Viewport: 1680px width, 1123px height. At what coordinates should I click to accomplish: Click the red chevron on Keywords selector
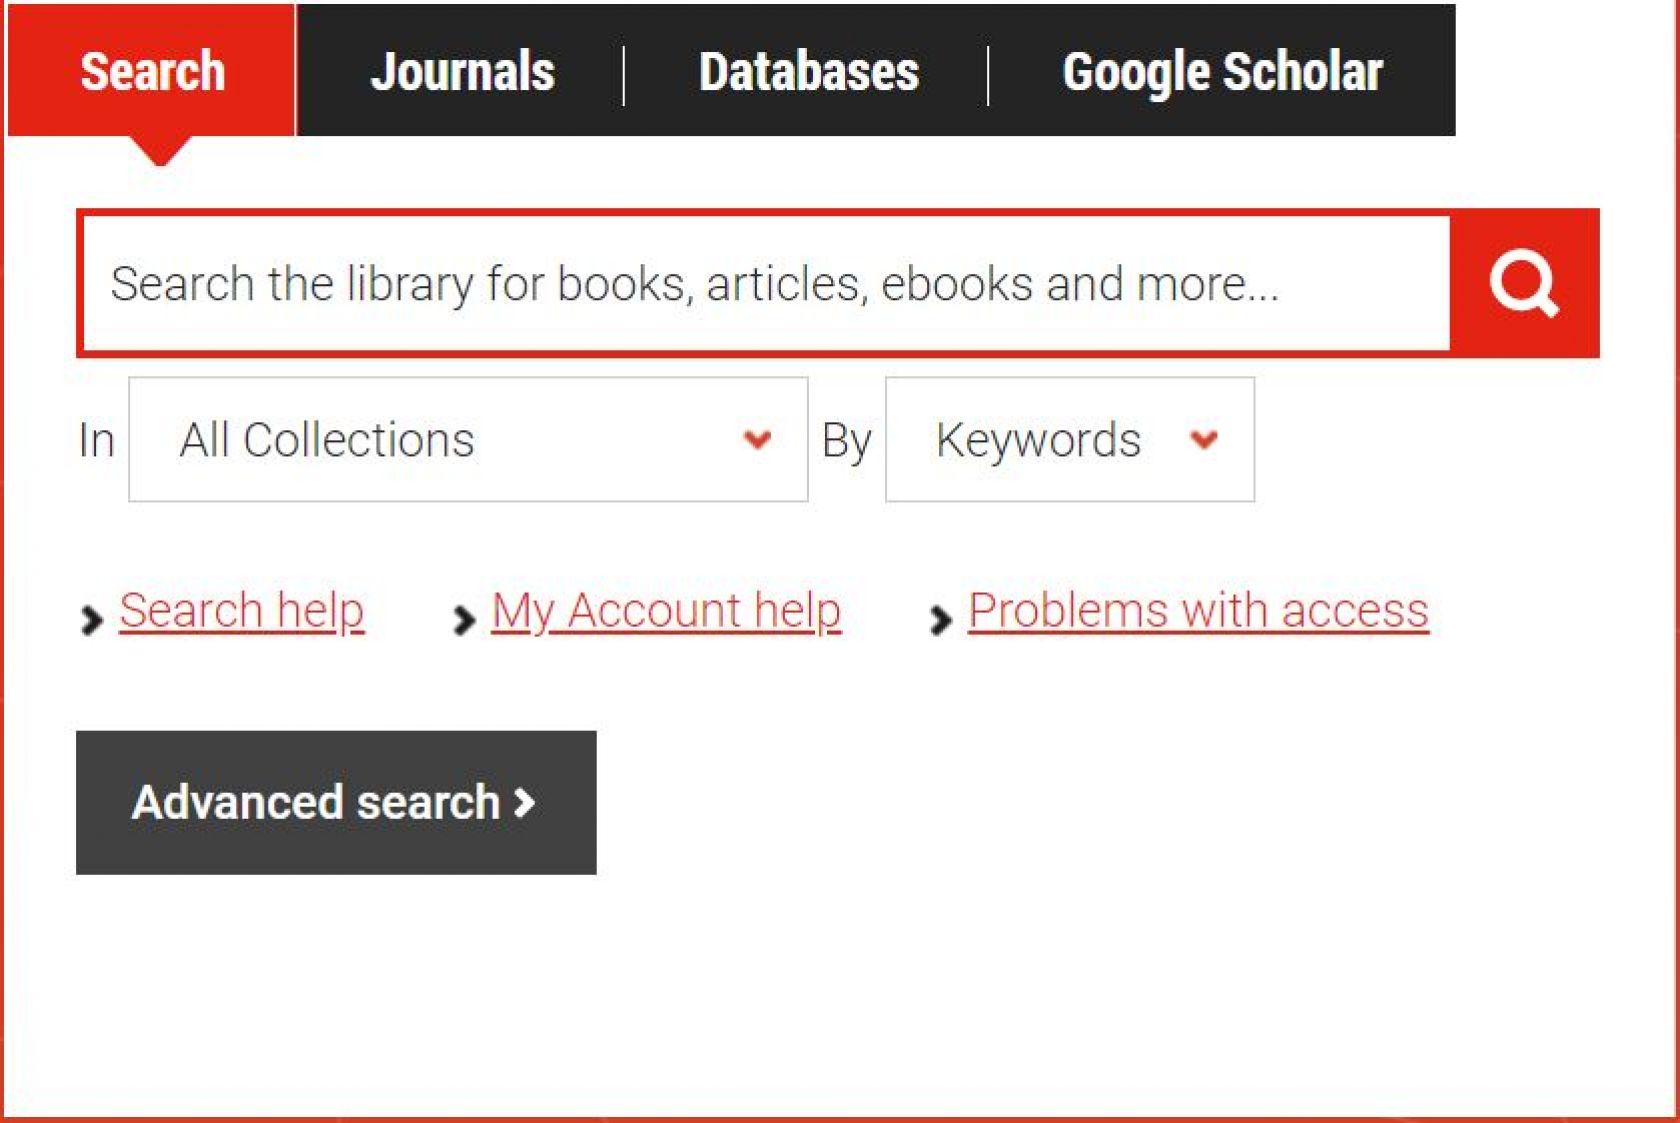point(1203,439)
